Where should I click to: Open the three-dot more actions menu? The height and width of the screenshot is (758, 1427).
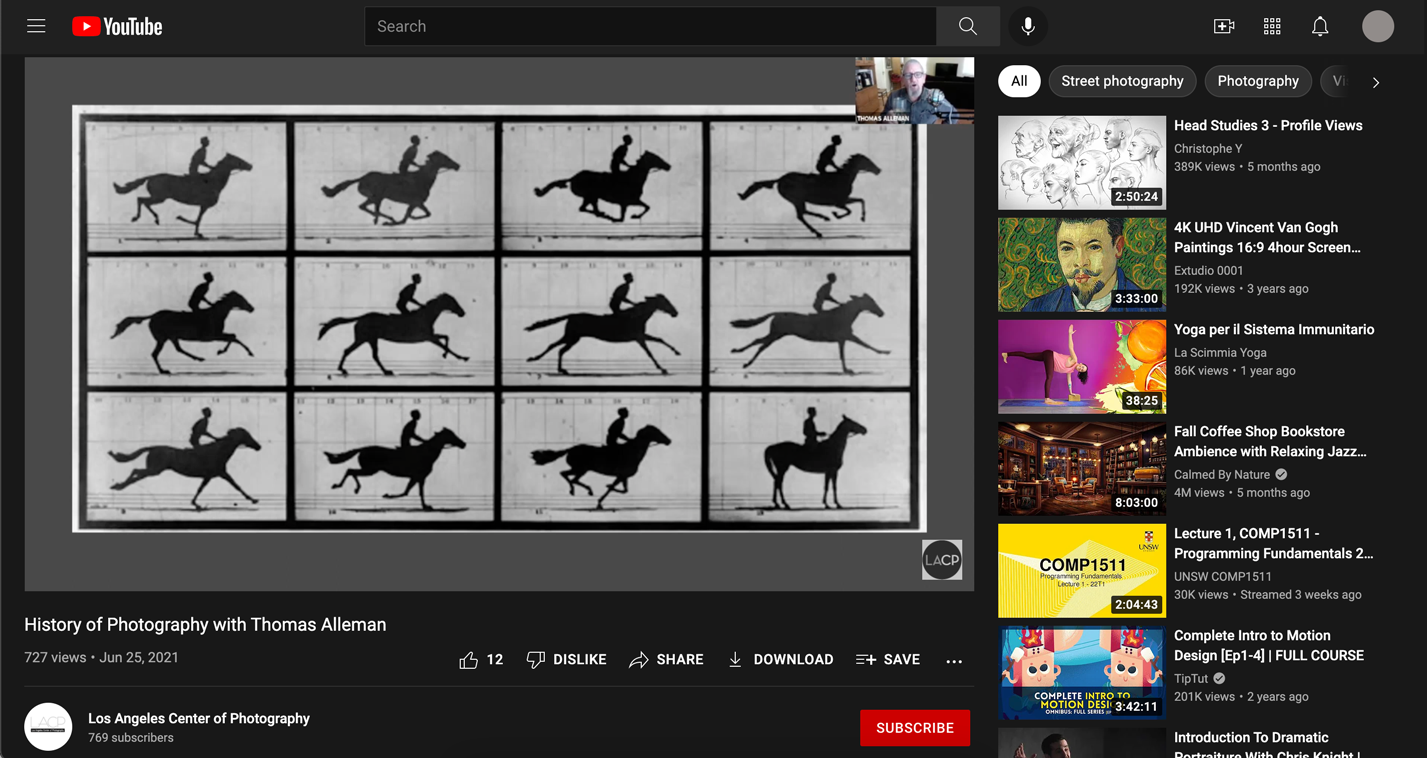954,661
